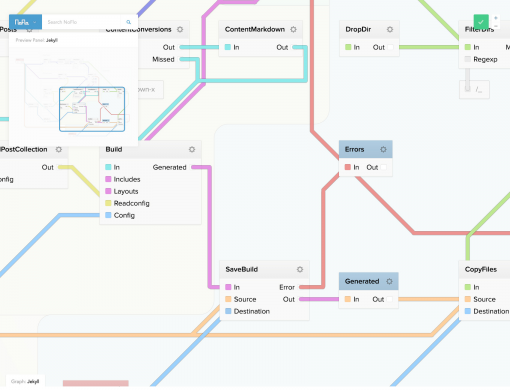Click the Build node gear icon
The image size is (510, 390).
tap(192, 149)
